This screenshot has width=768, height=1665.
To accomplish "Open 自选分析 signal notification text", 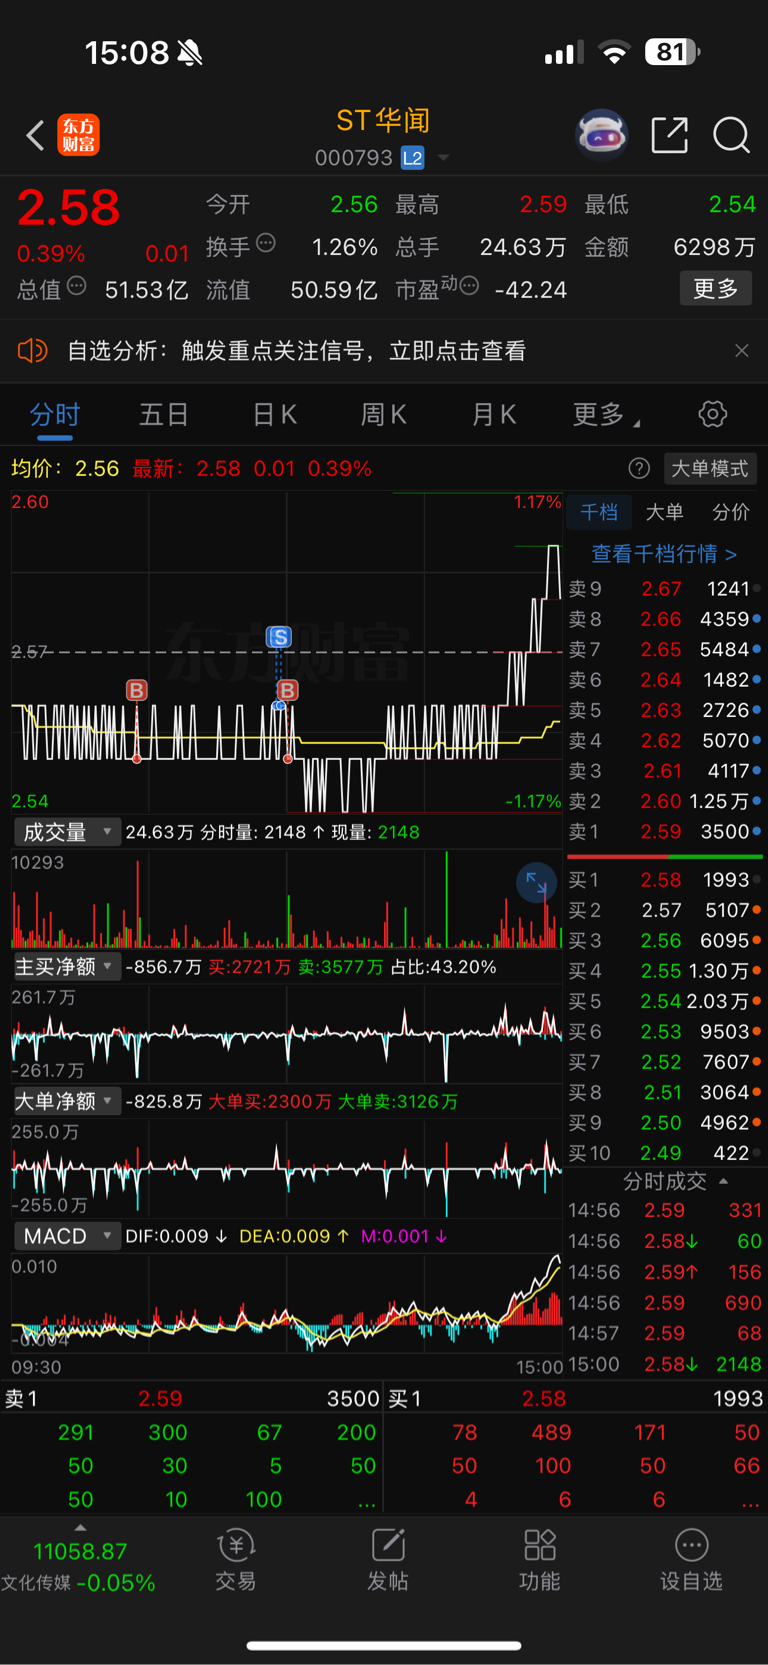I will tap(296, 351).
